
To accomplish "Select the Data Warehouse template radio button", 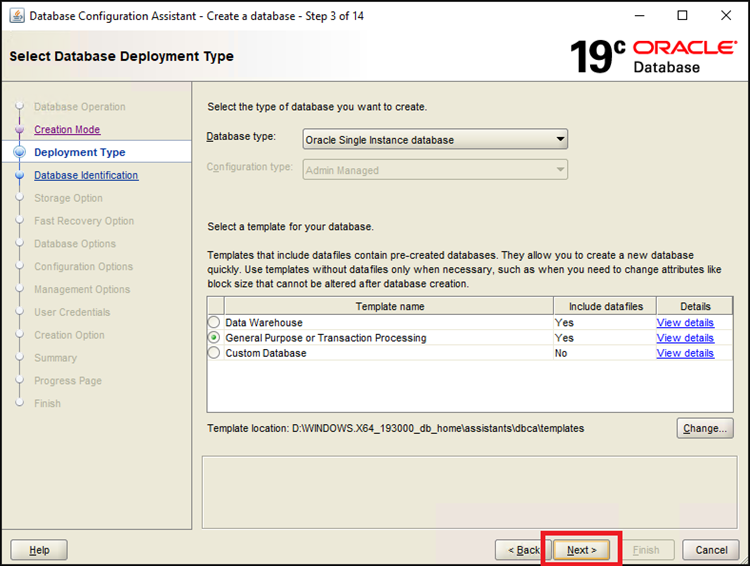I will tap(214, 322).
